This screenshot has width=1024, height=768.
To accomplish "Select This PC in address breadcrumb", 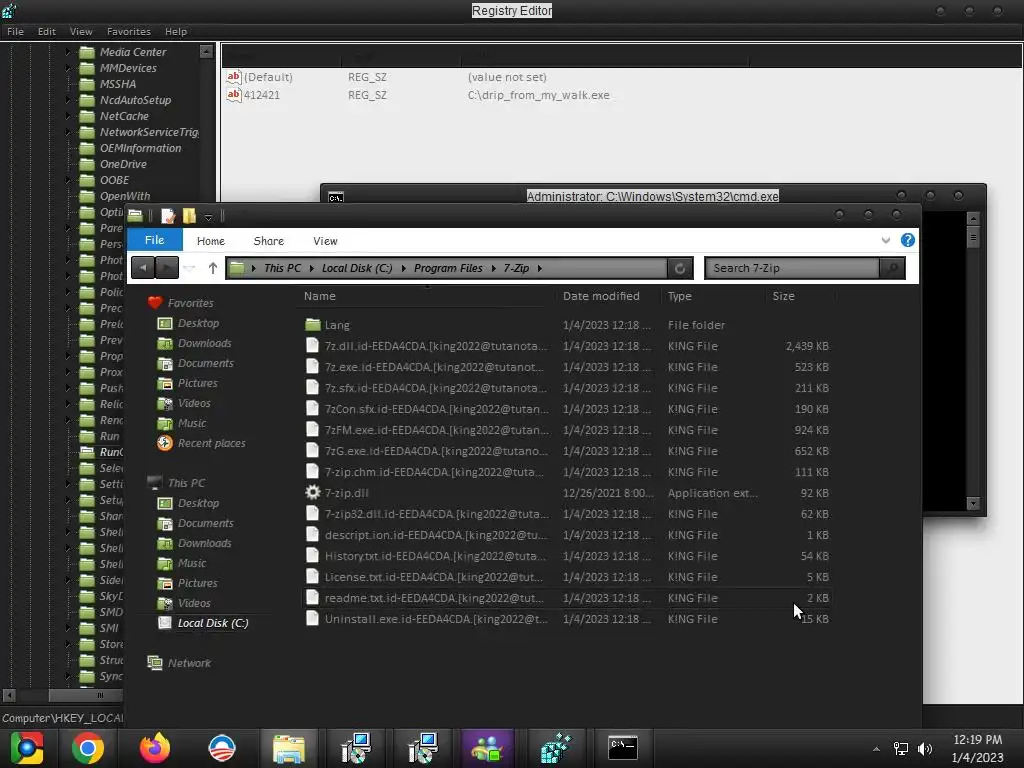I will [282, 268].
